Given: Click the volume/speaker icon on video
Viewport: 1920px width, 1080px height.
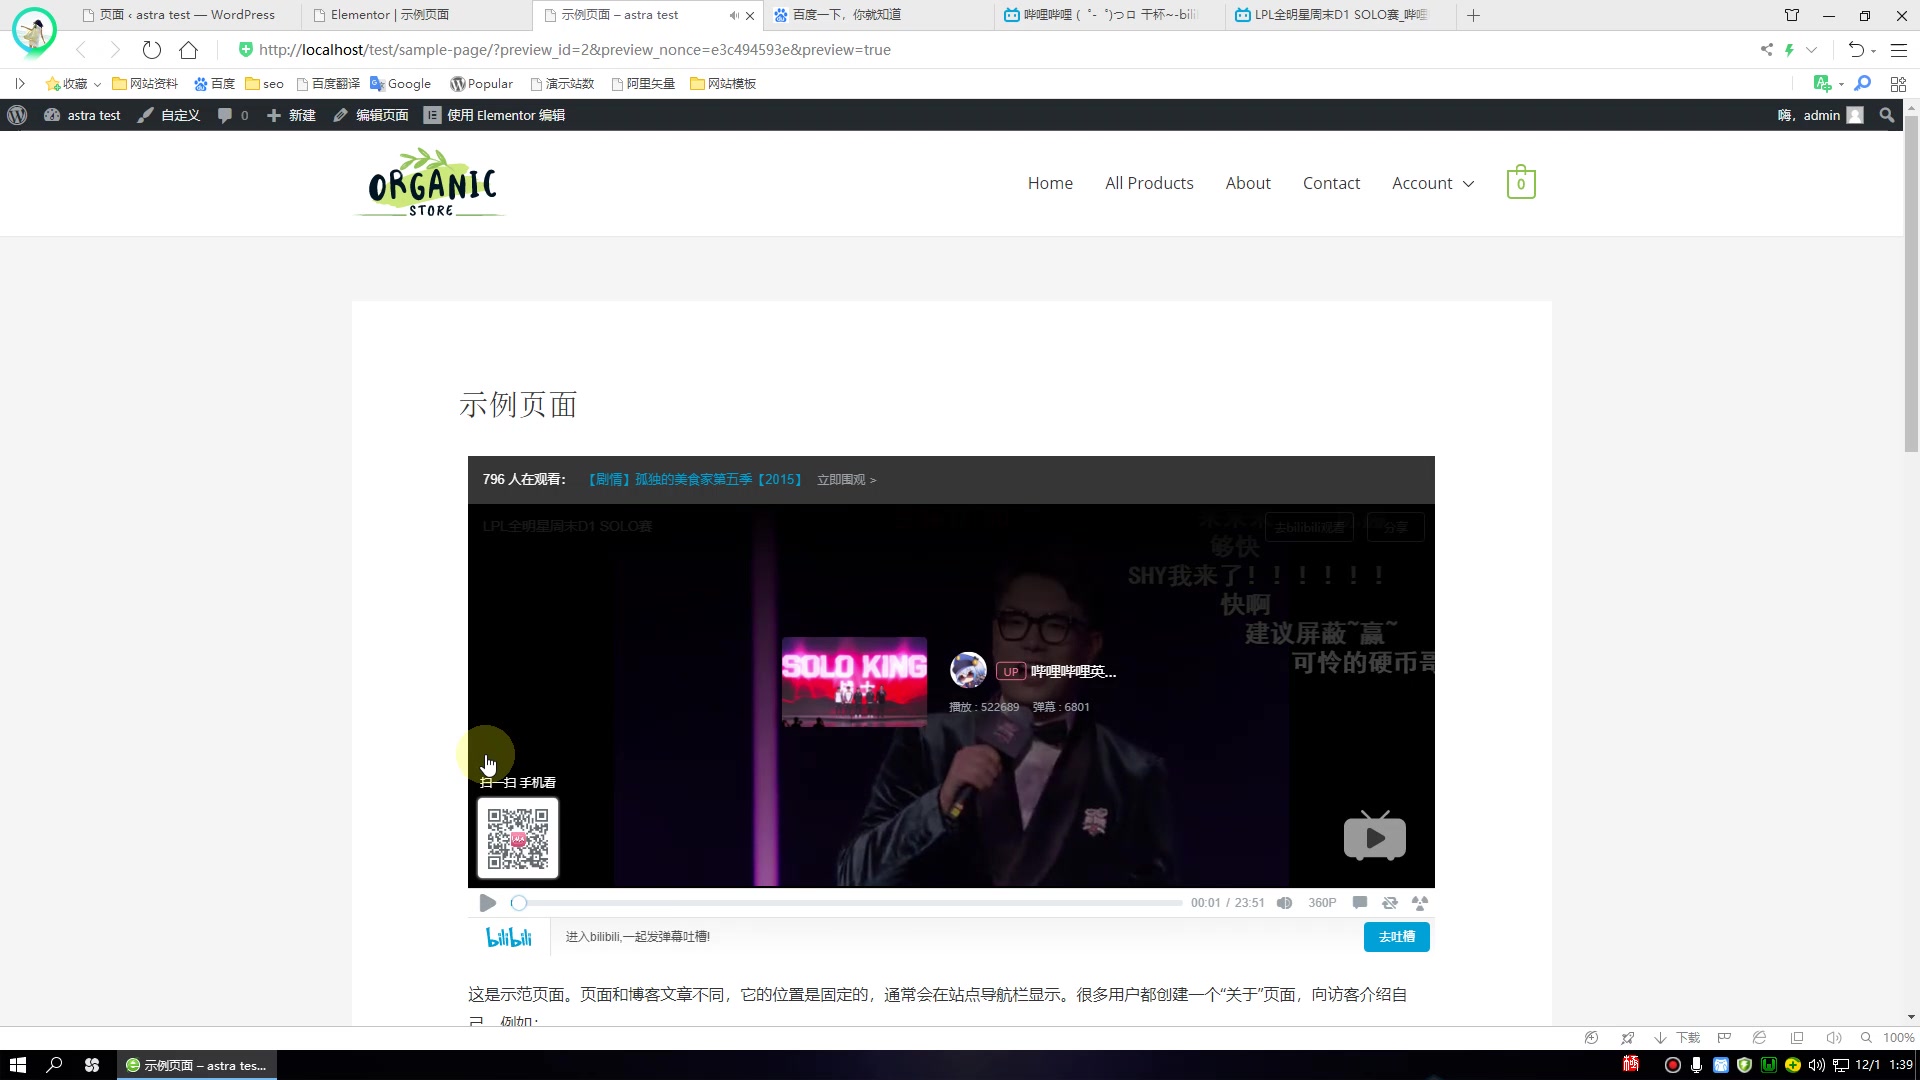Looking at the screenshot, I should 1284,902.
